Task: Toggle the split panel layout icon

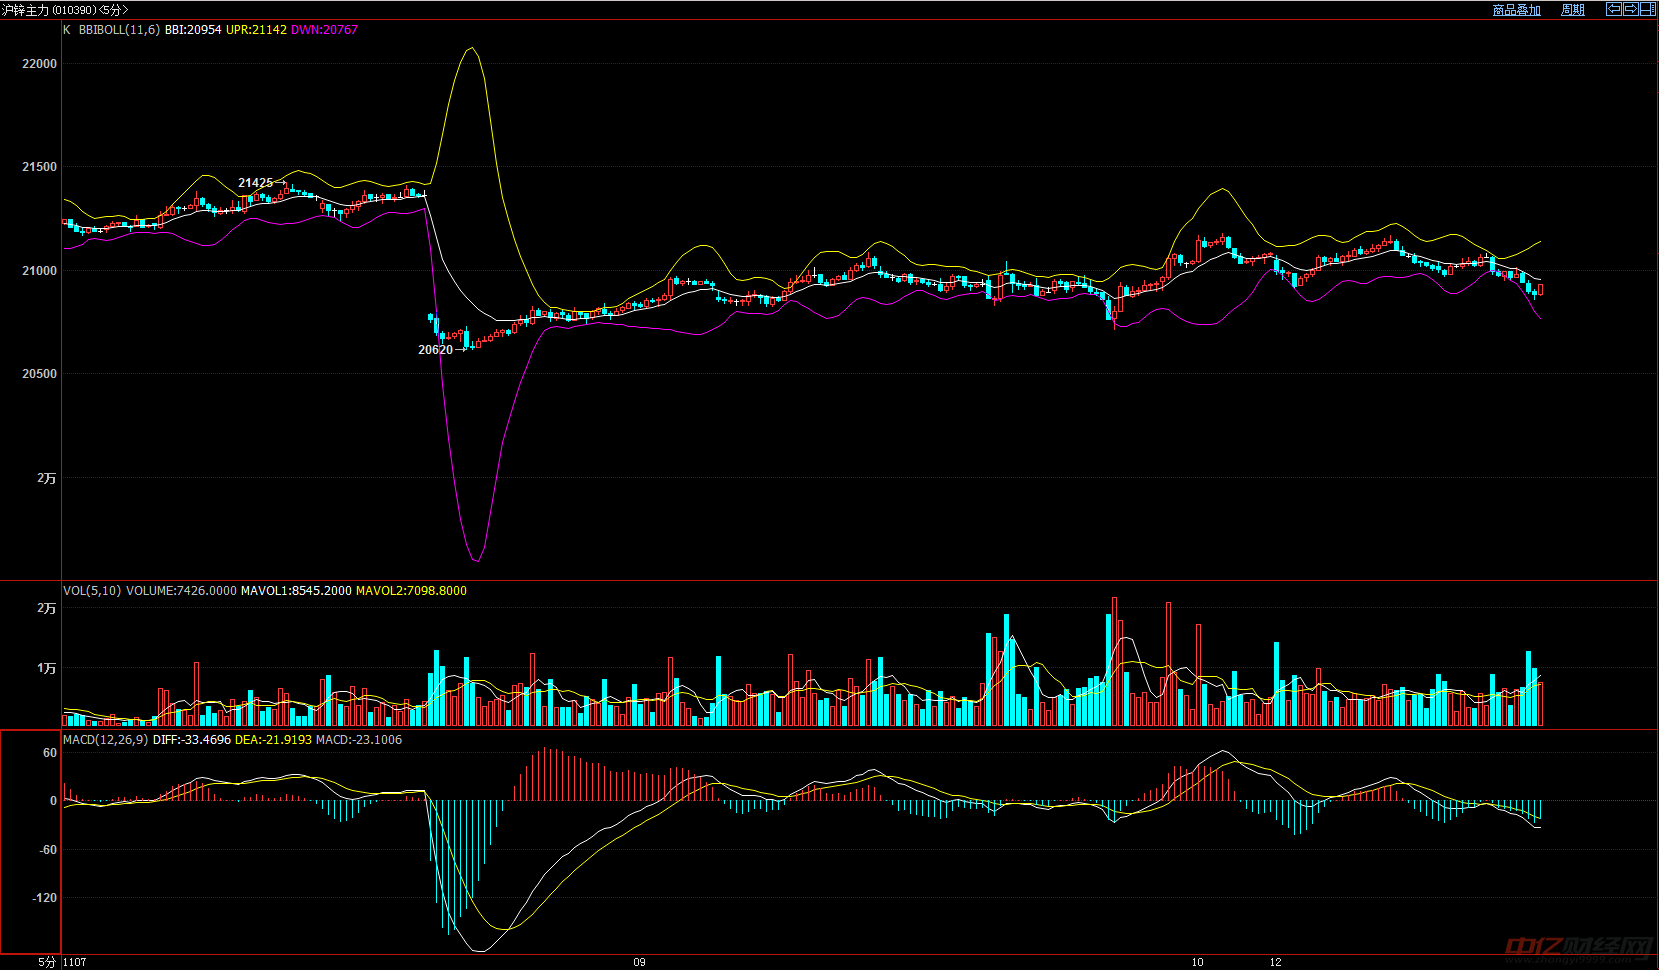Action: pos(1647,9)
